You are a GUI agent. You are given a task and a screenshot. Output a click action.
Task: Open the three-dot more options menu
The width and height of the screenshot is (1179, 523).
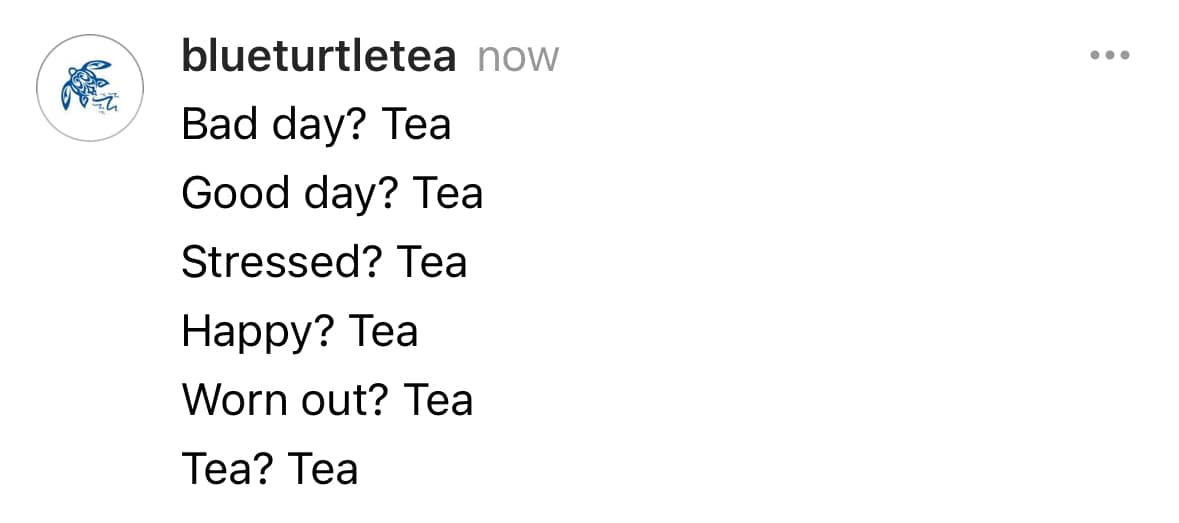(x=1110, y=55)
